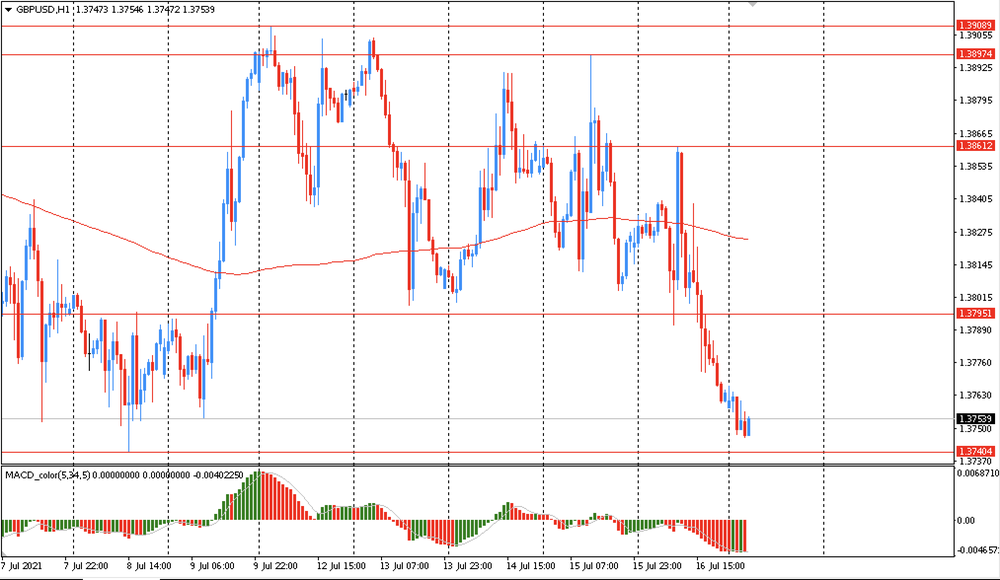The image size is (1000, 580).
Task: Click the red 1.38612 resistance level tag
Action: click(975, 146)
